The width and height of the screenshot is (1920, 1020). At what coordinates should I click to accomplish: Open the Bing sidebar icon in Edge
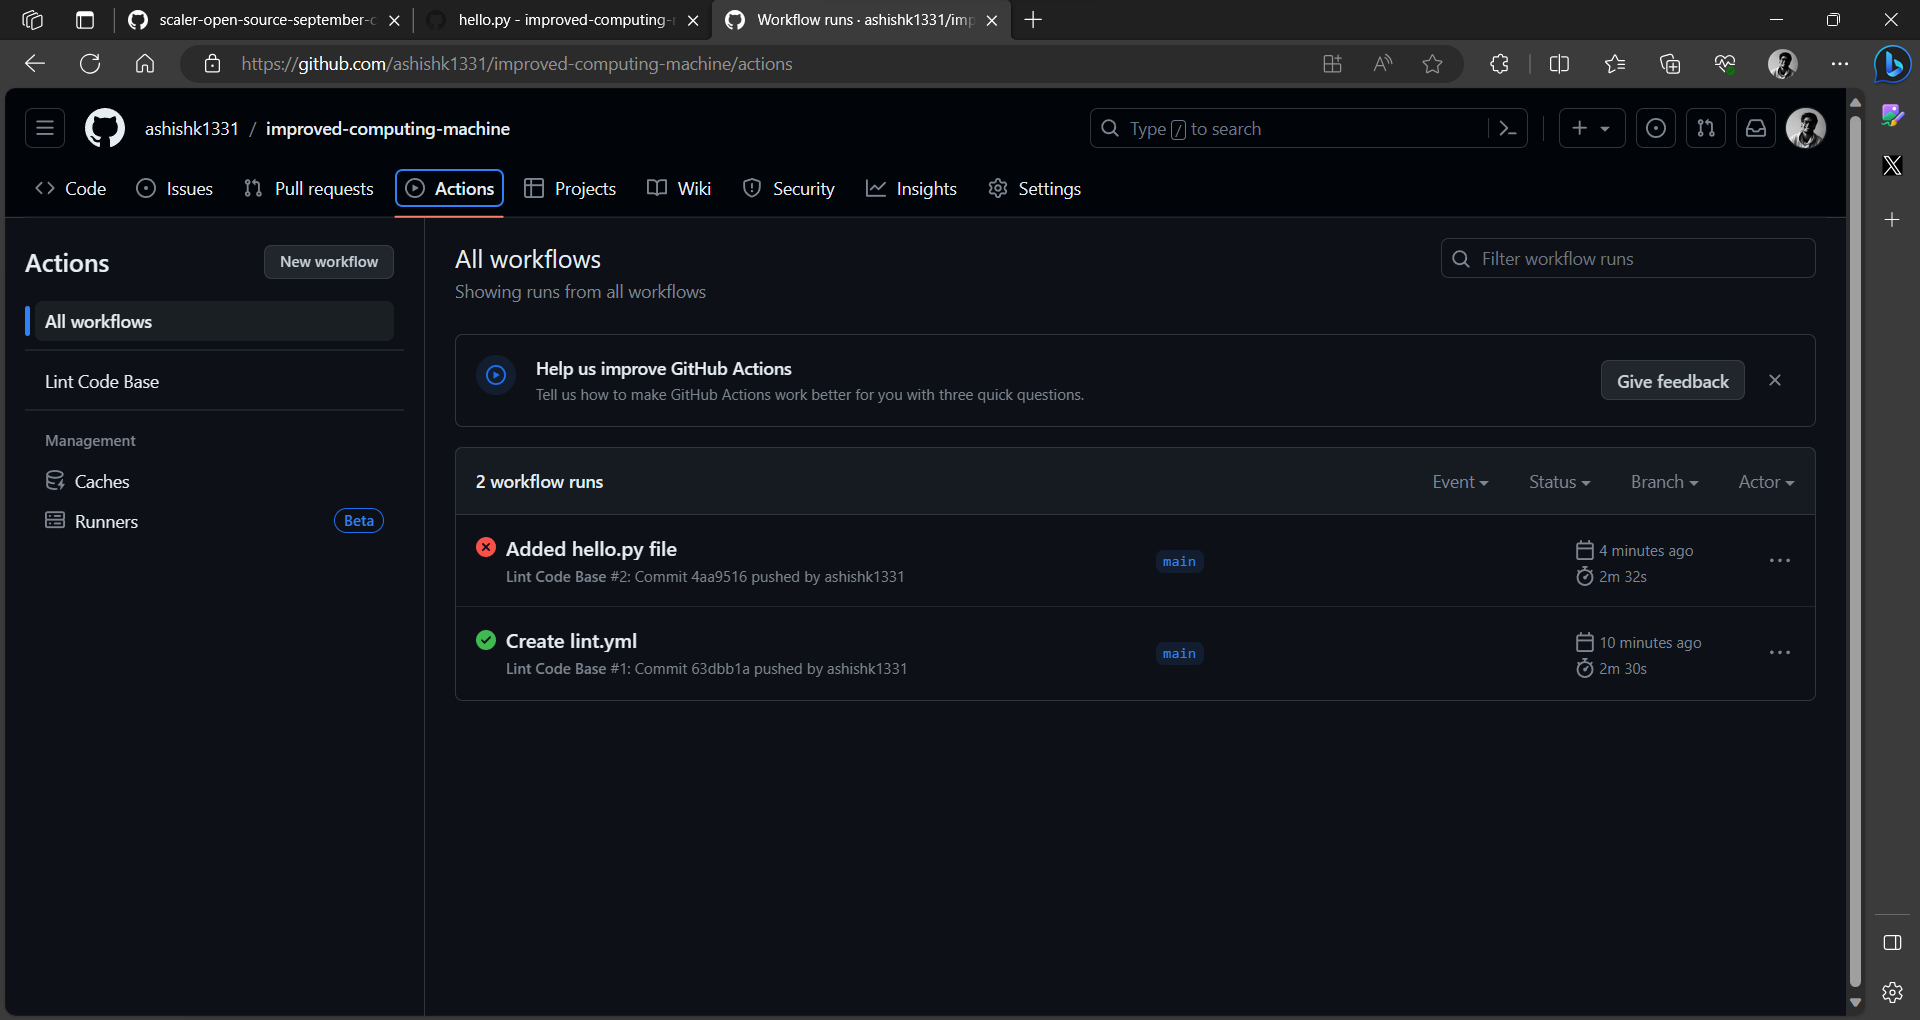coord(1892,64)
